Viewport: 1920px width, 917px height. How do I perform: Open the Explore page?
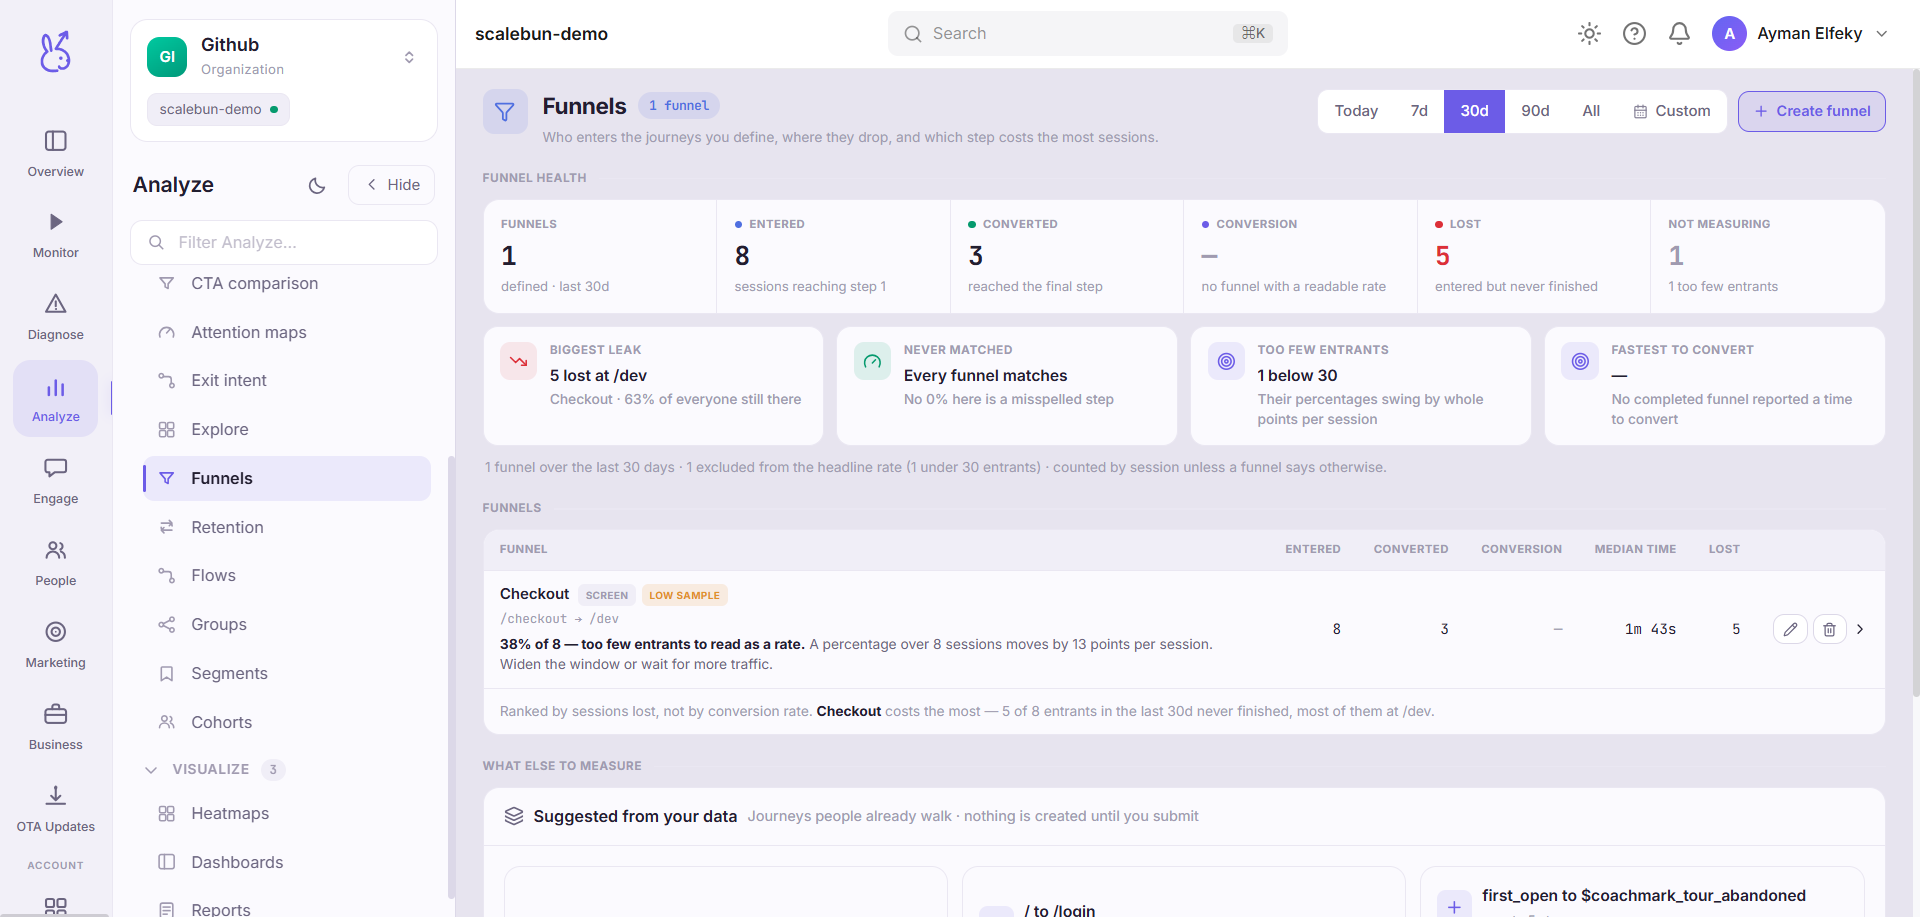pyautogui.click(x=287, y=429)
